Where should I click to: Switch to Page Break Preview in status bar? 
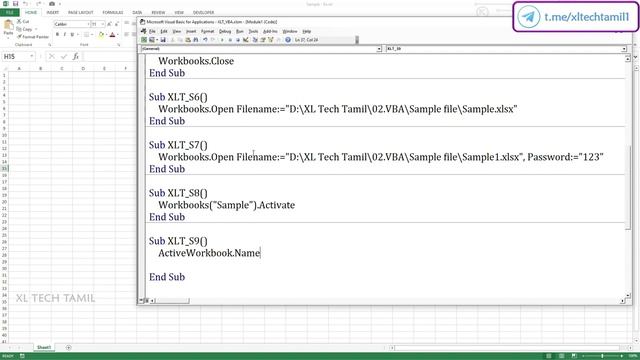[x=574, y=356]
